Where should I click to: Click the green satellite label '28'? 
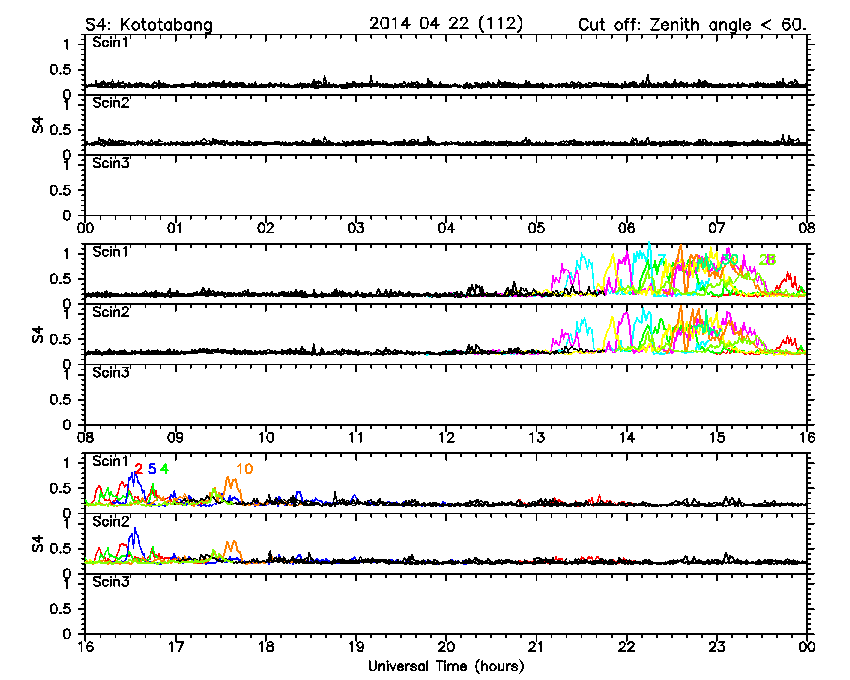[767, 260]
